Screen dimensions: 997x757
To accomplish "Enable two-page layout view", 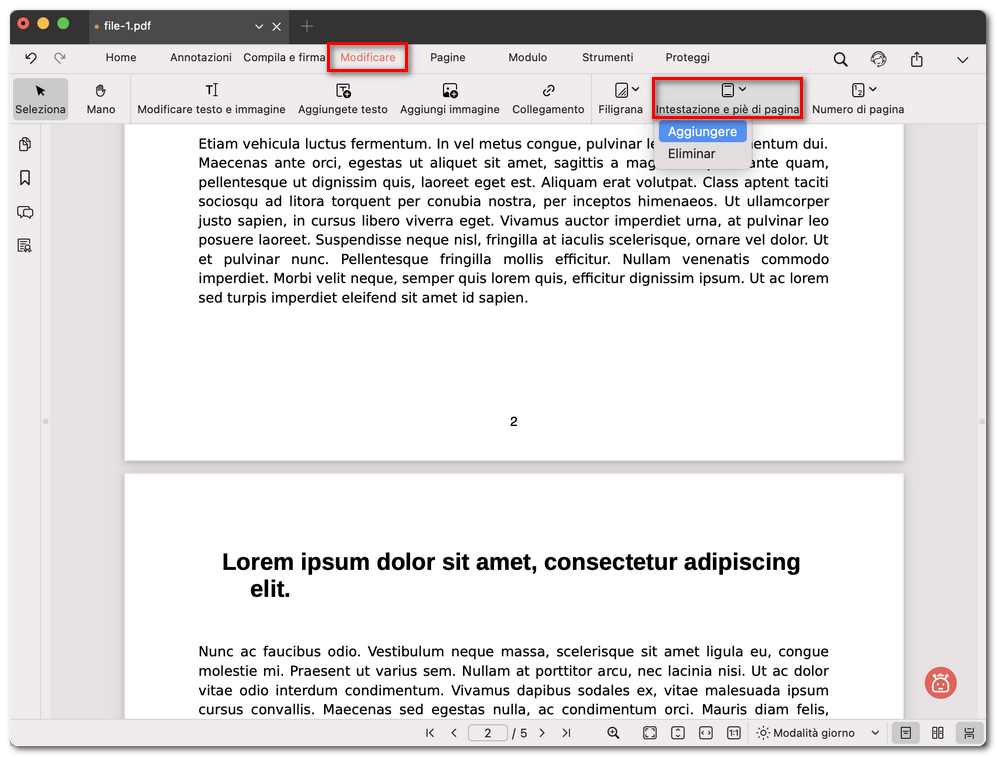I will [x=937, y=732].
